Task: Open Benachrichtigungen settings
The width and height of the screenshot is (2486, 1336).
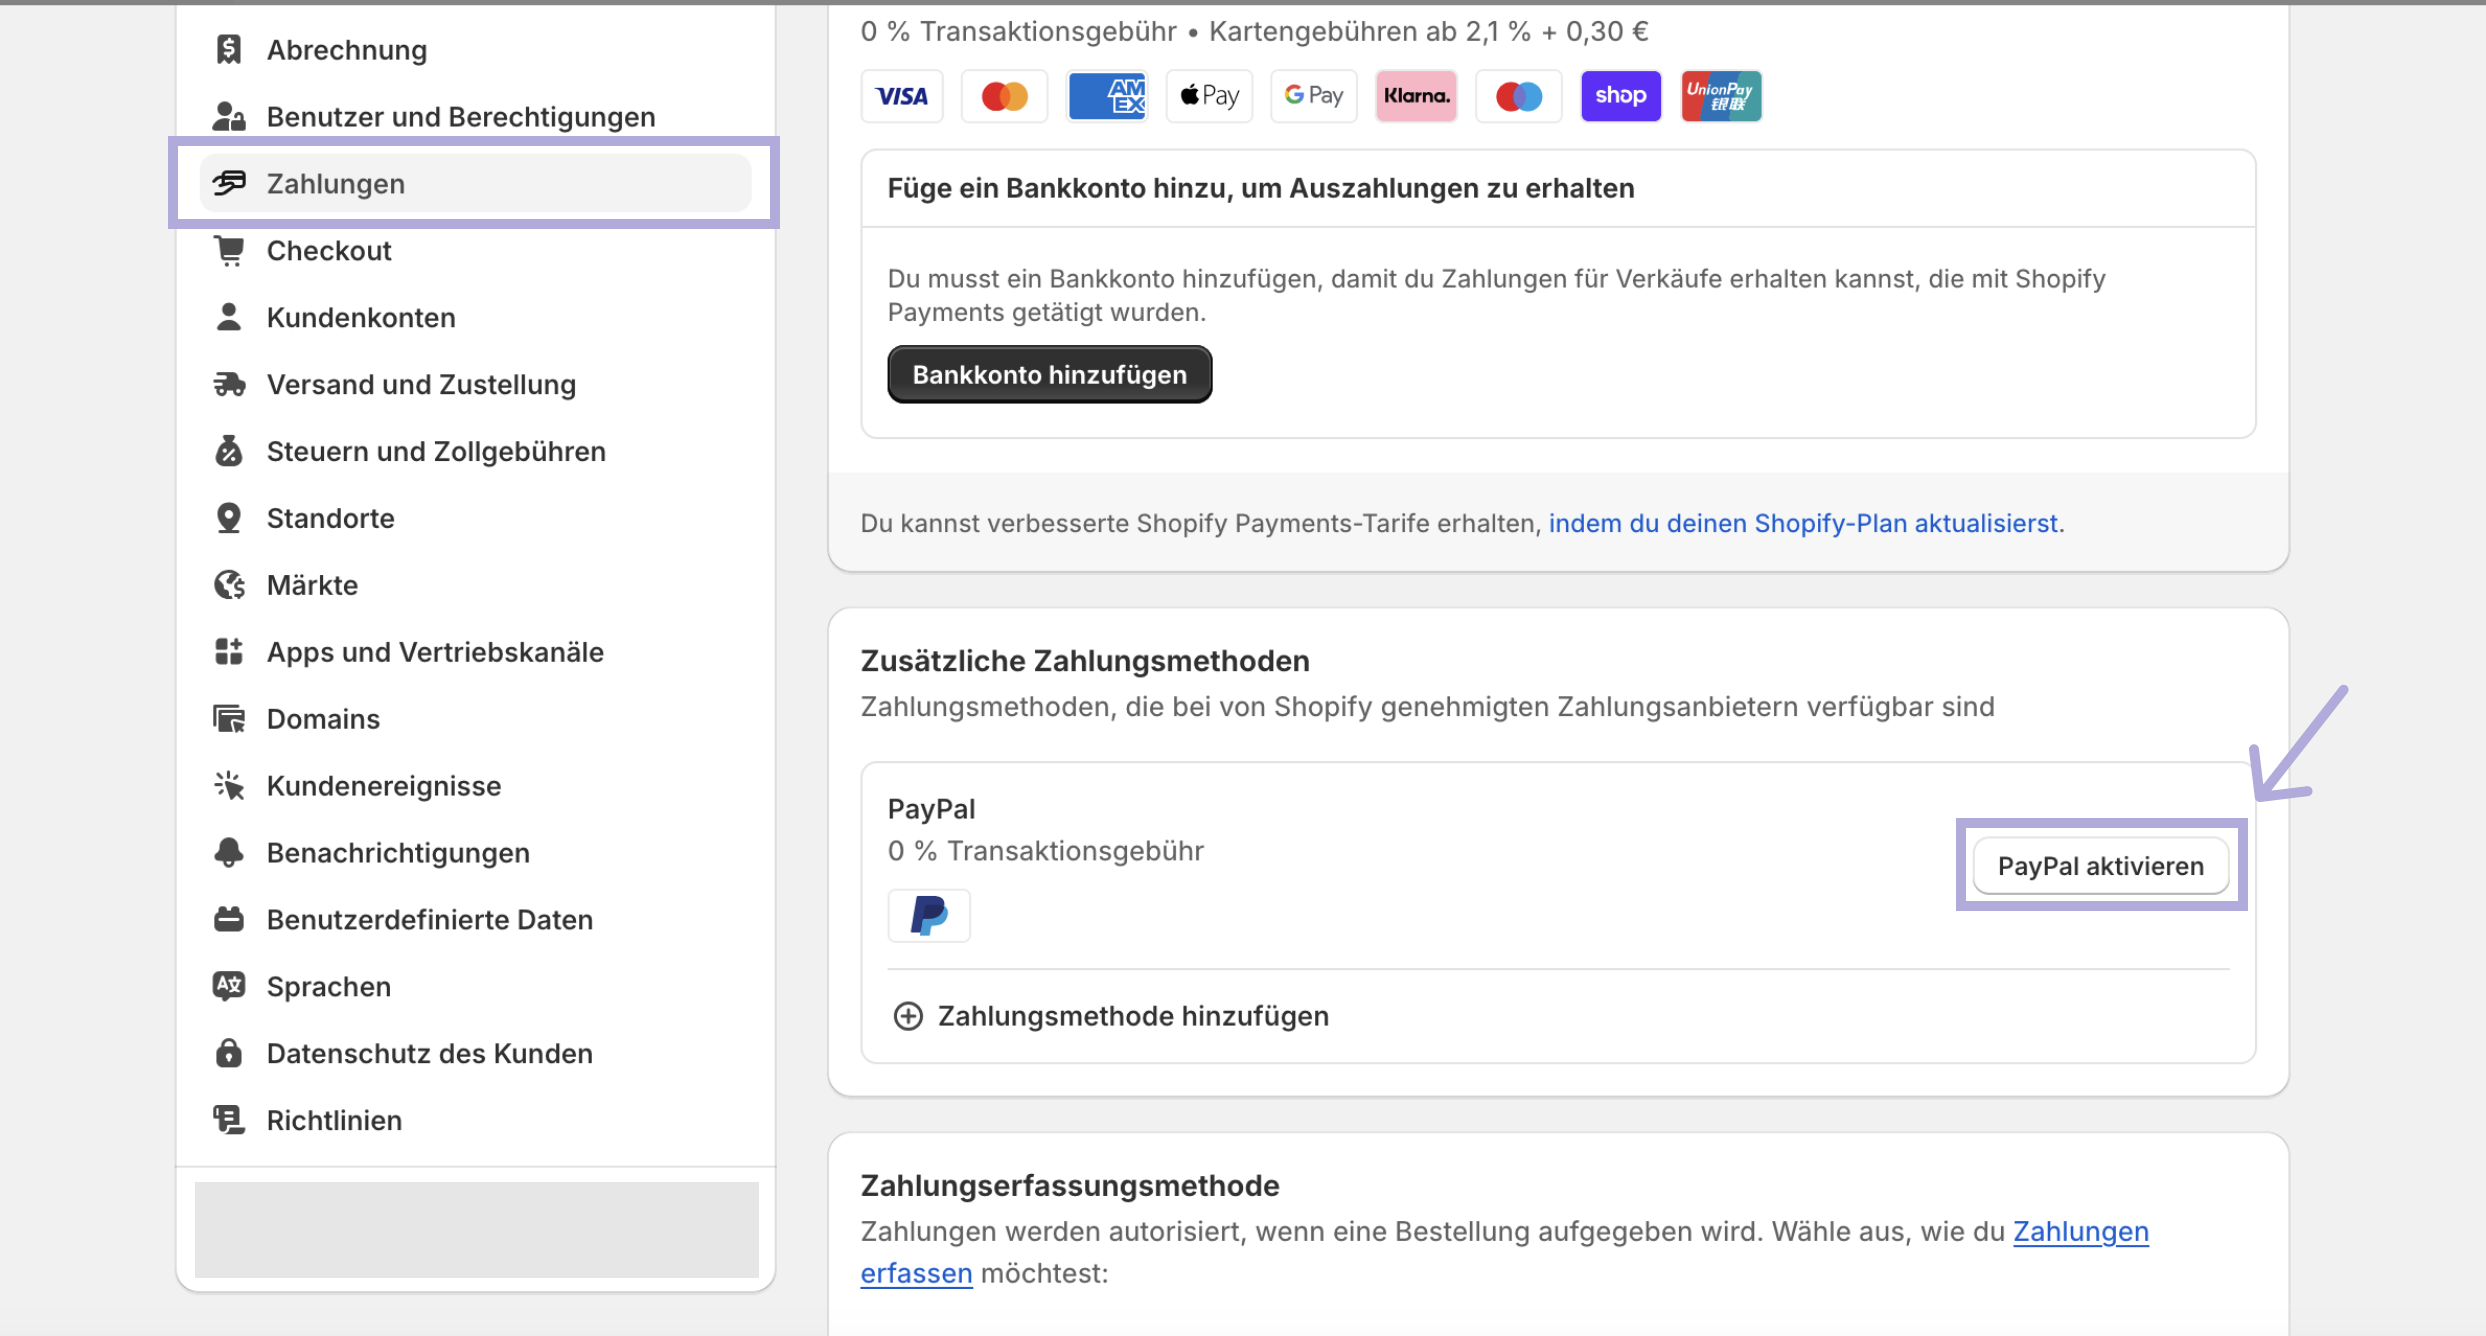Action: 476,853
